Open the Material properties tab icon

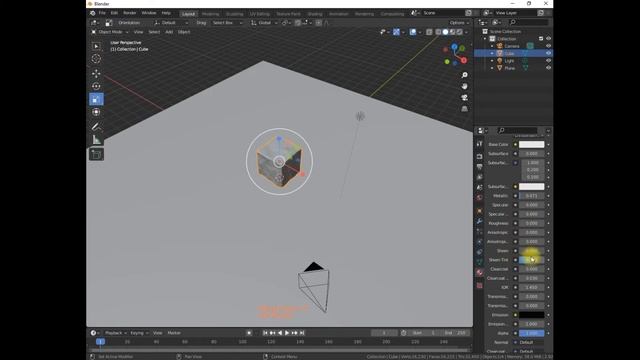(x=480, y=272)
